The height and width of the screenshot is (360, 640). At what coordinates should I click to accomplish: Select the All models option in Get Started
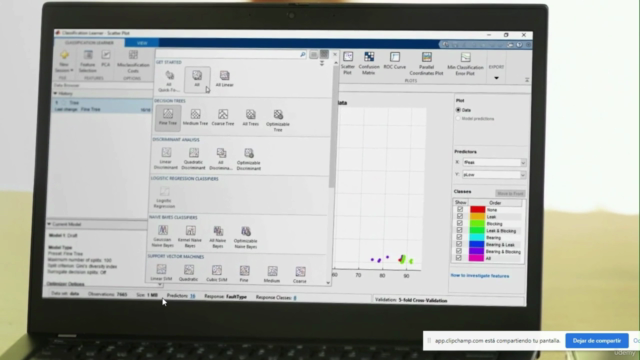click(x=197, y=79)
